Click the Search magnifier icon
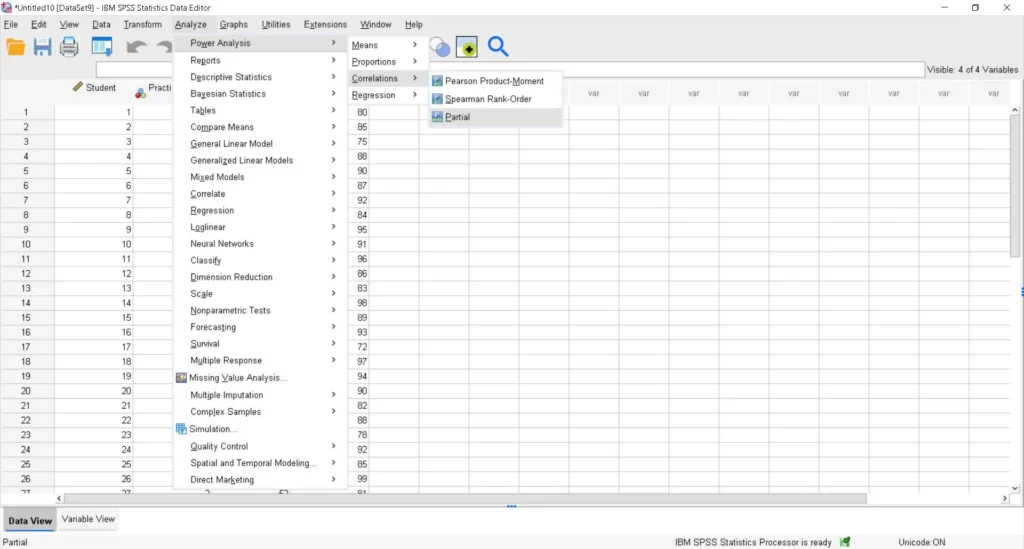Viewport: 1024px width, 549px height. [x=498, y=46]
